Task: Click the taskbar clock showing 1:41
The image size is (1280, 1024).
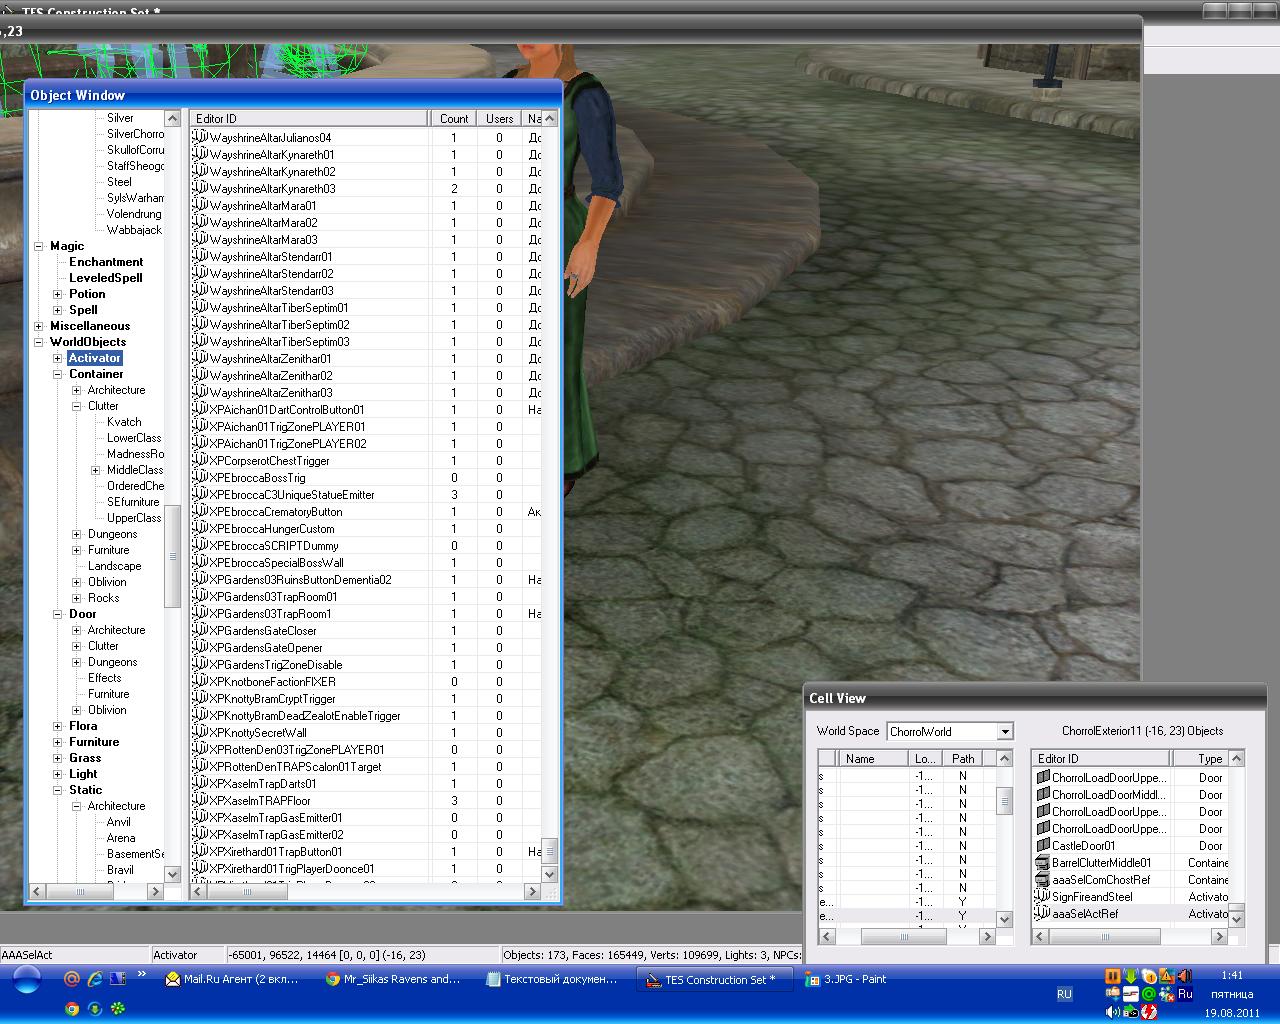Action: click(1232, 975)
